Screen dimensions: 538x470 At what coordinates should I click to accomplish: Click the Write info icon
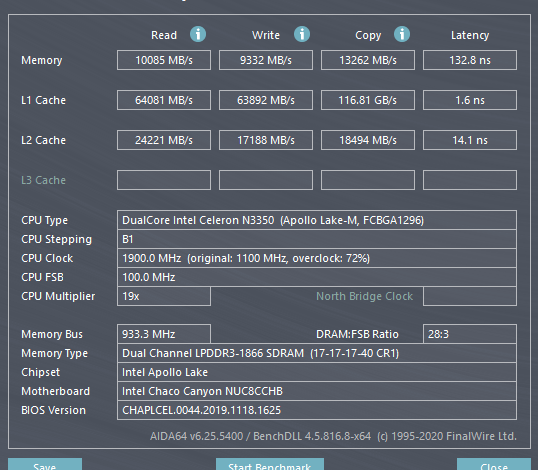pyautogui.click(x=302, y=34)
